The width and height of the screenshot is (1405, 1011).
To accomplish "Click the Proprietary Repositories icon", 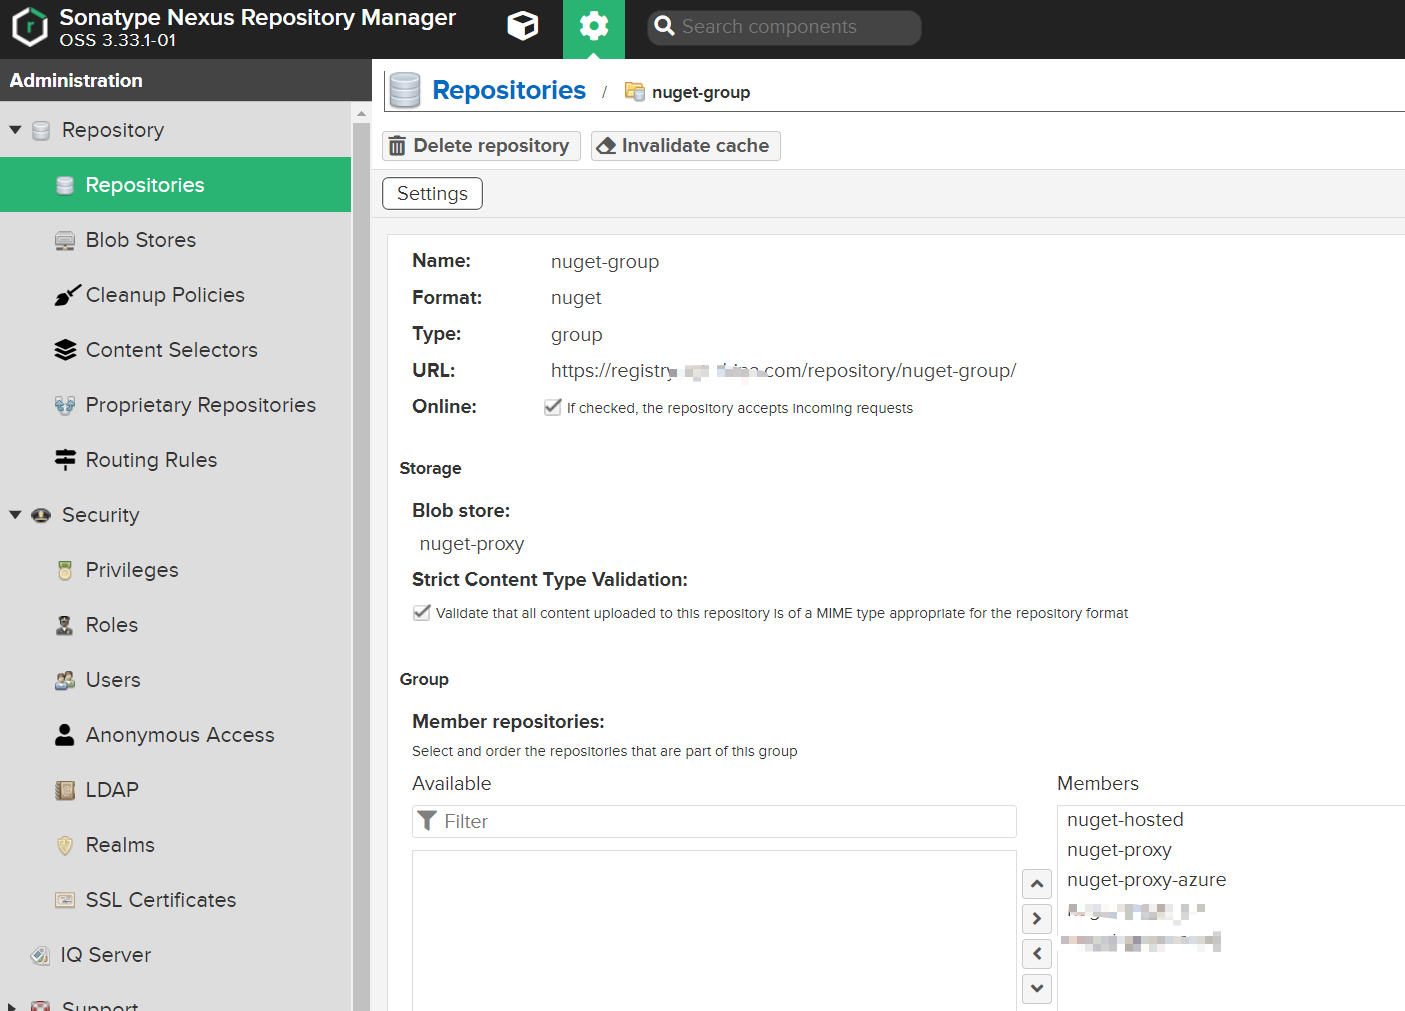I will click(65, 405).
